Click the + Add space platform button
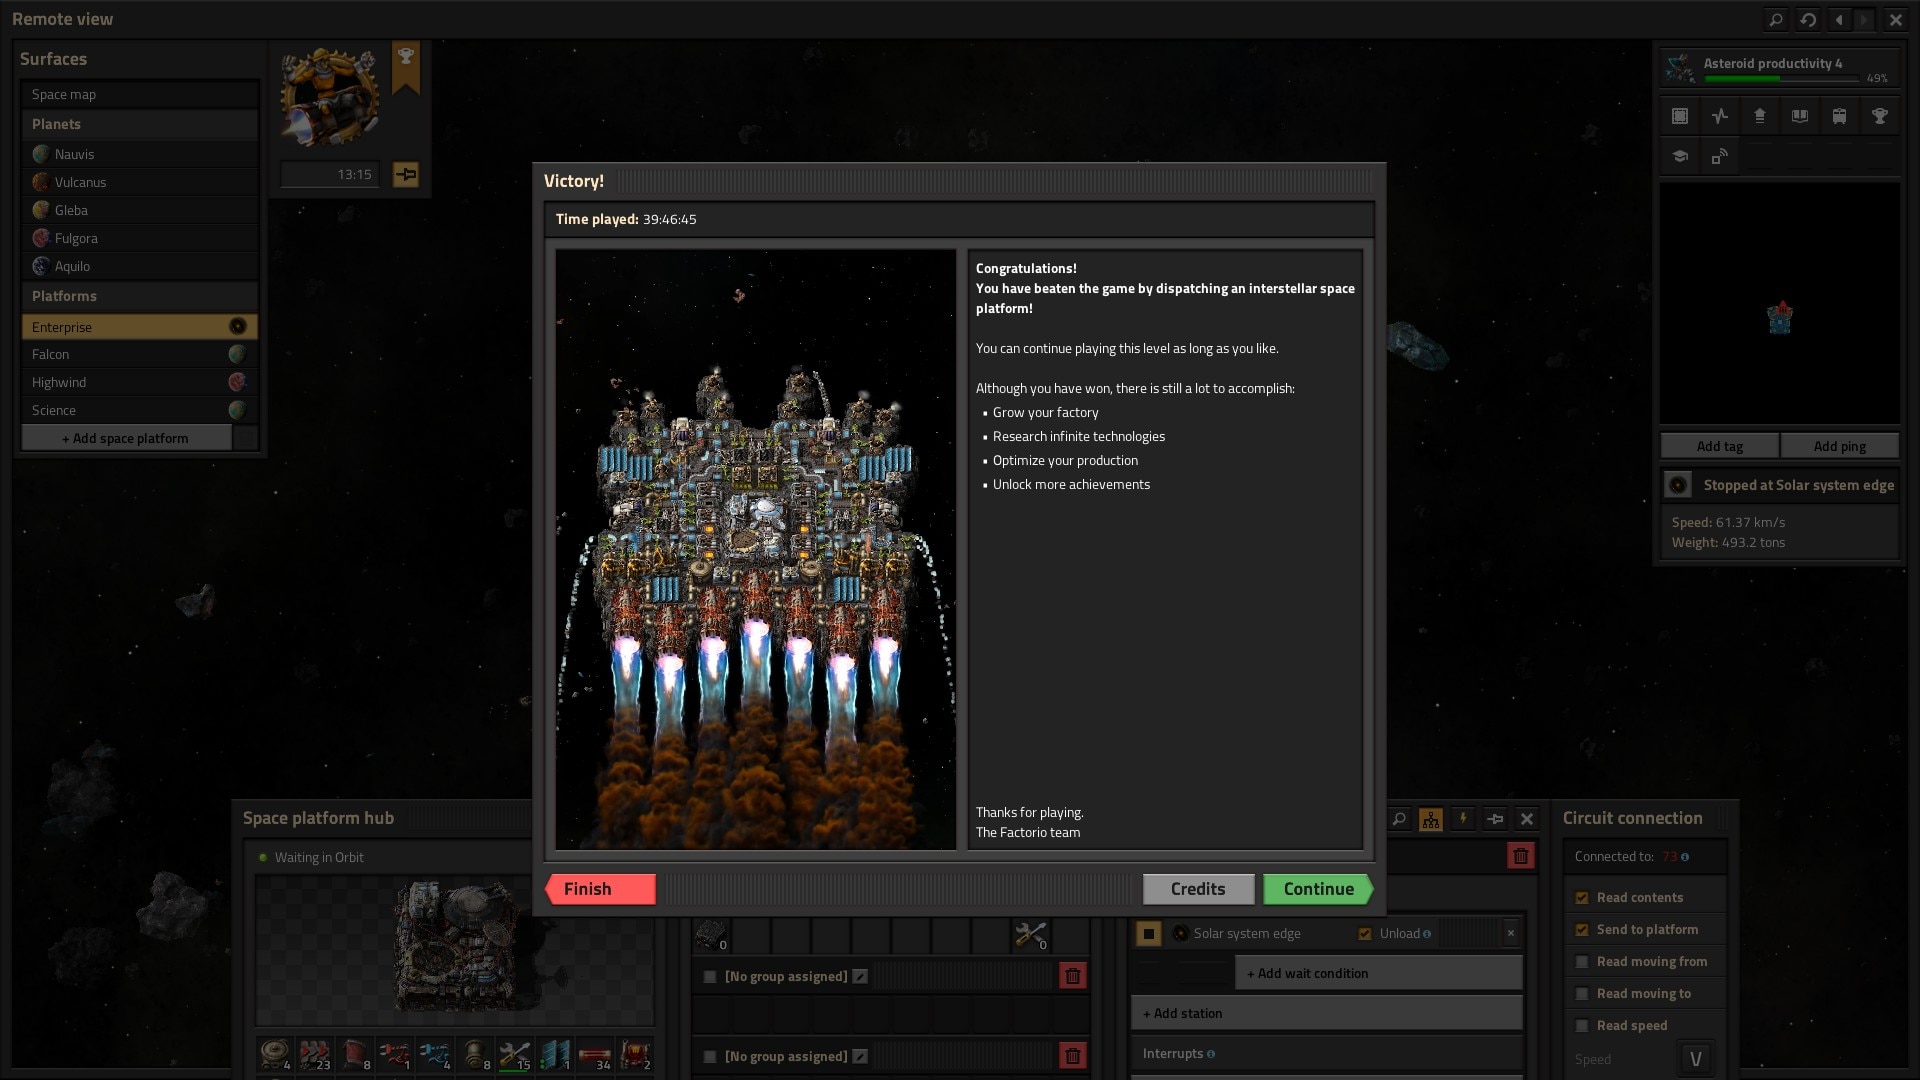 point(126,438)
